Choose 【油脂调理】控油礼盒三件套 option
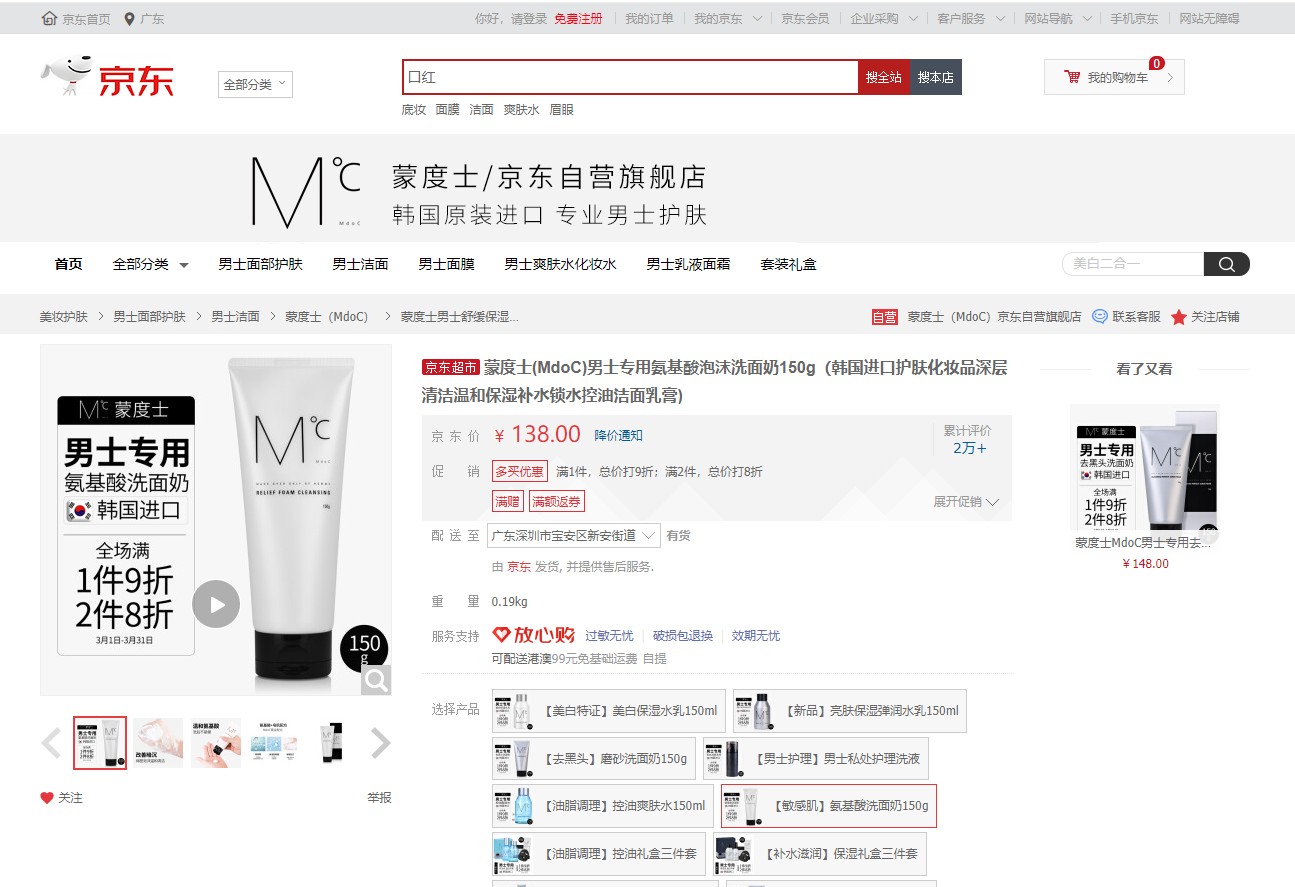 click(599, 854)
